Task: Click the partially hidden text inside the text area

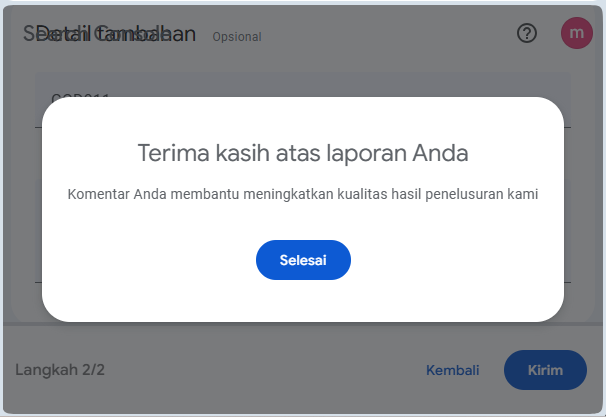Action: coord(80,95)
